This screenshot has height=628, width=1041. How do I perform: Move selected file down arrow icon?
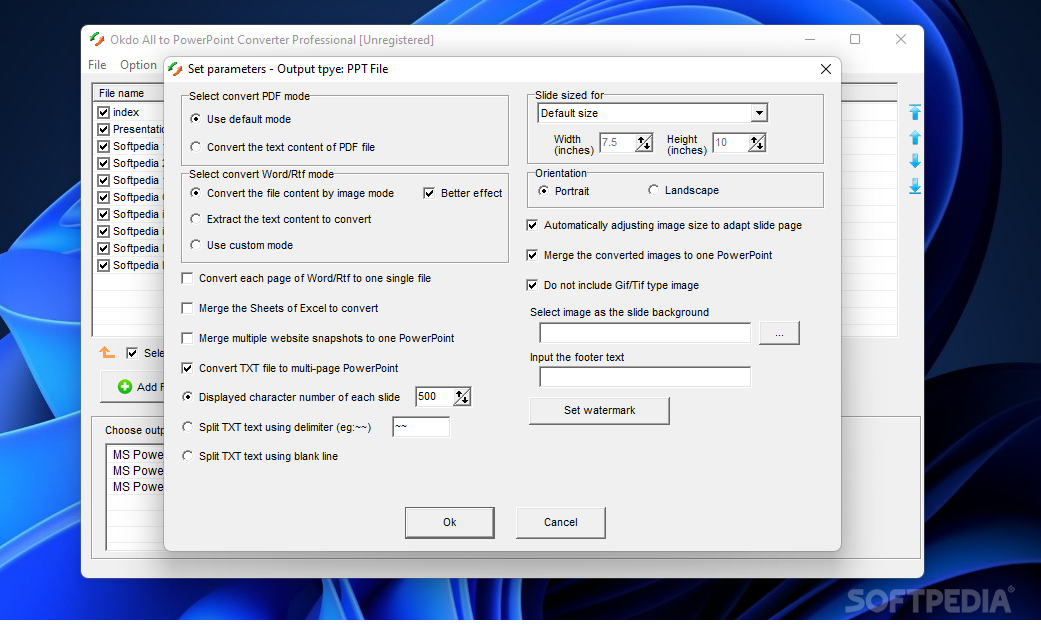(x=915, y=161)
